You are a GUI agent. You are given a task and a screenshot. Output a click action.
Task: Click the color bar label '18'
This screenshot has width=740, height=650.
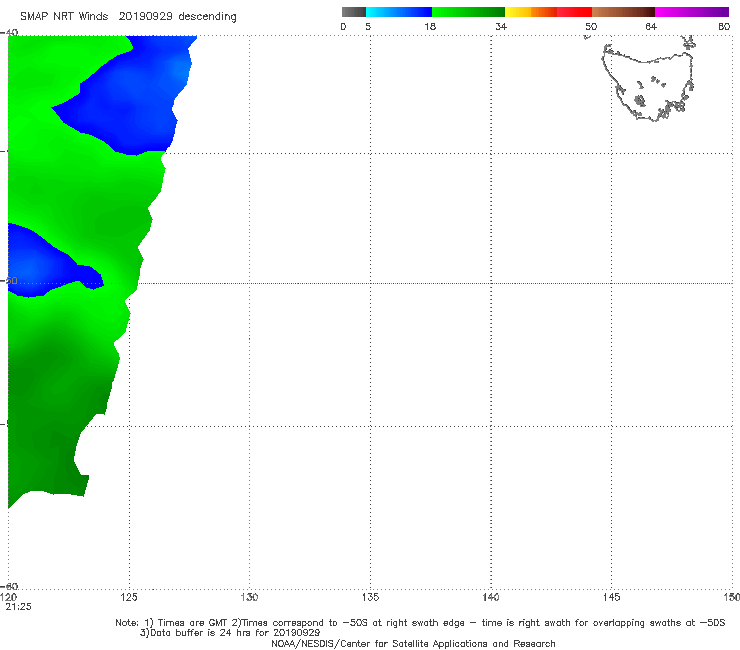click(x=430, y=27)
